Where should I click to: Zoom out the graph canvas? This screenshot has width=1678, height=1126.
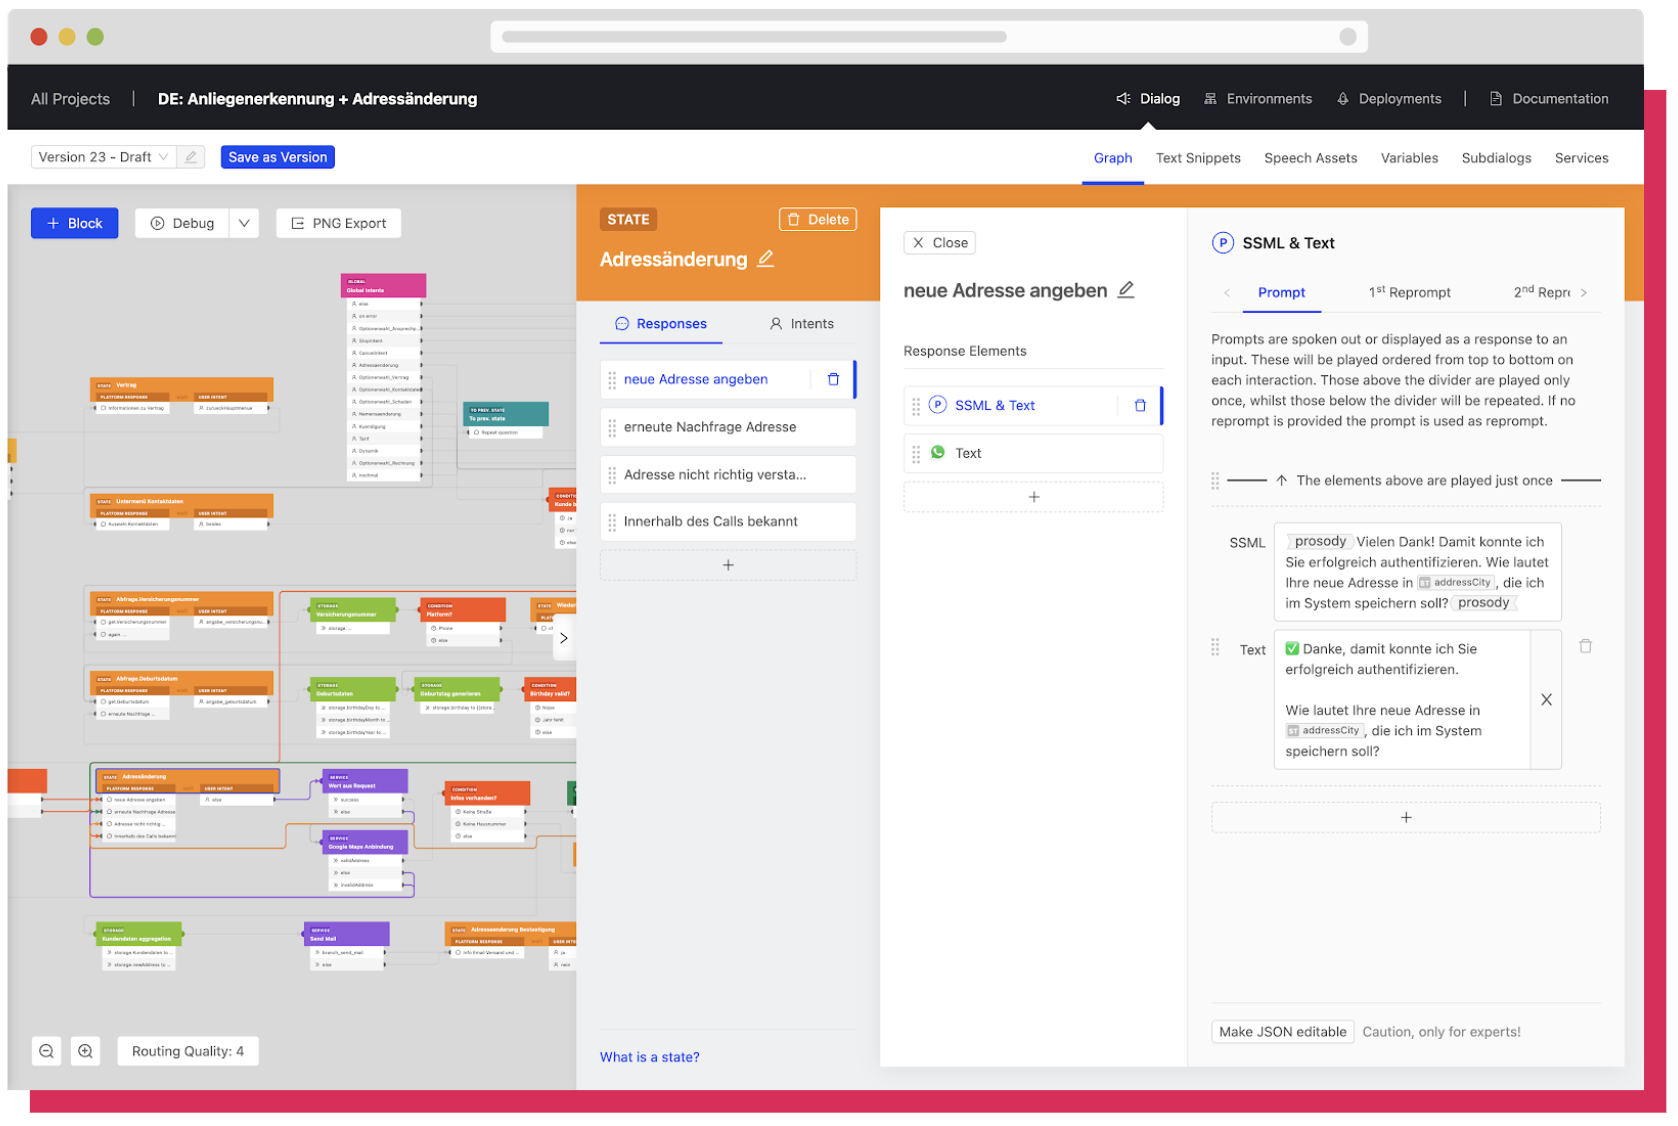click(x=47, y=1052)
